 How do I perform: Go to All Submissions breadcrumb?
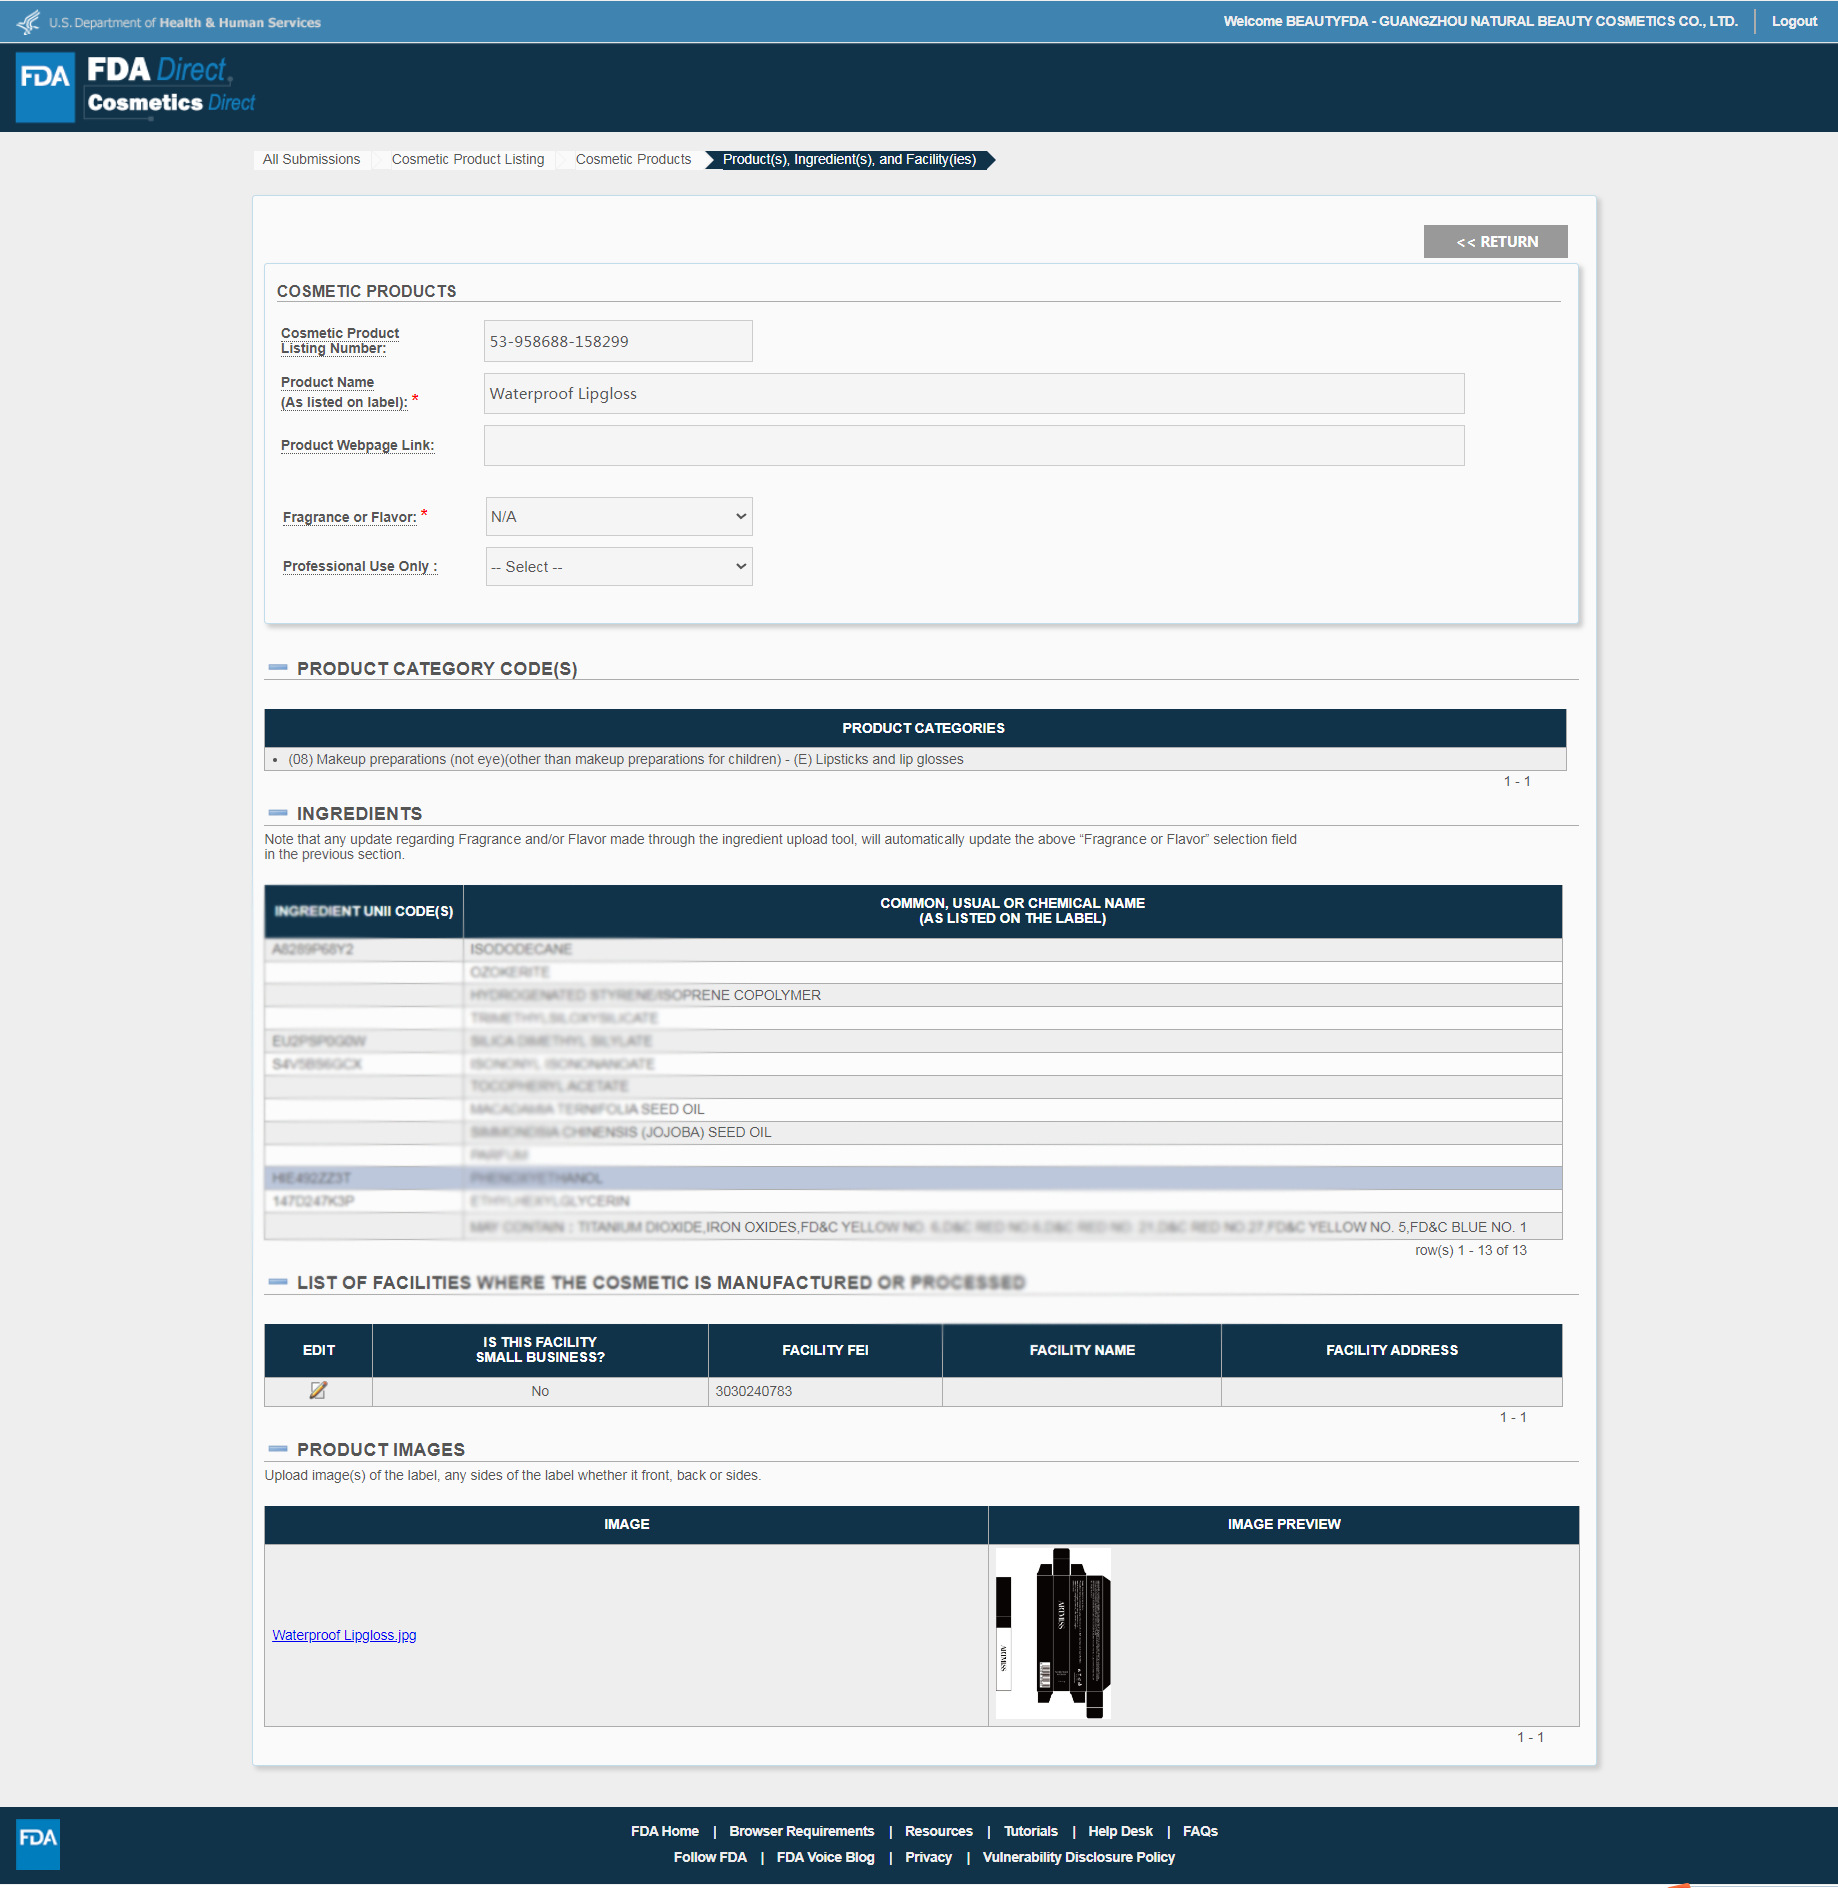point(311,159)
